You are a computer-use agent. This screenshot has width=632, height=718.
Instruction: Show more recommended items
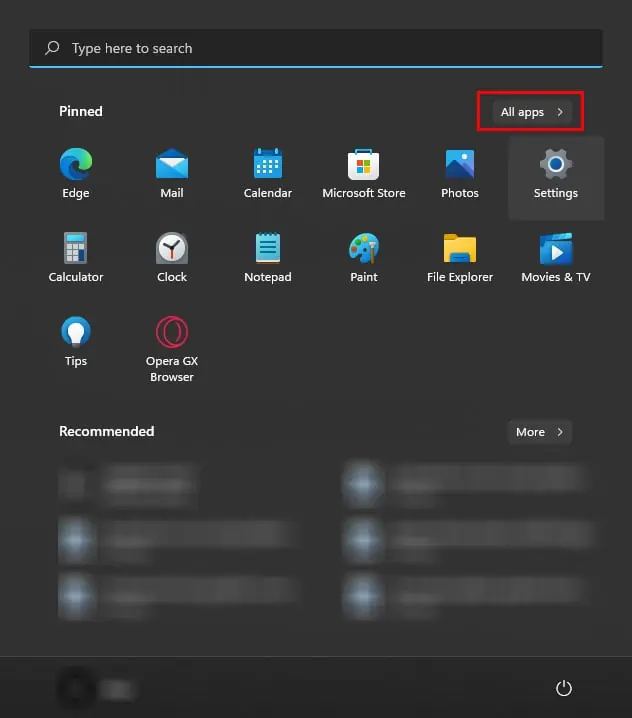pos(539,432)
